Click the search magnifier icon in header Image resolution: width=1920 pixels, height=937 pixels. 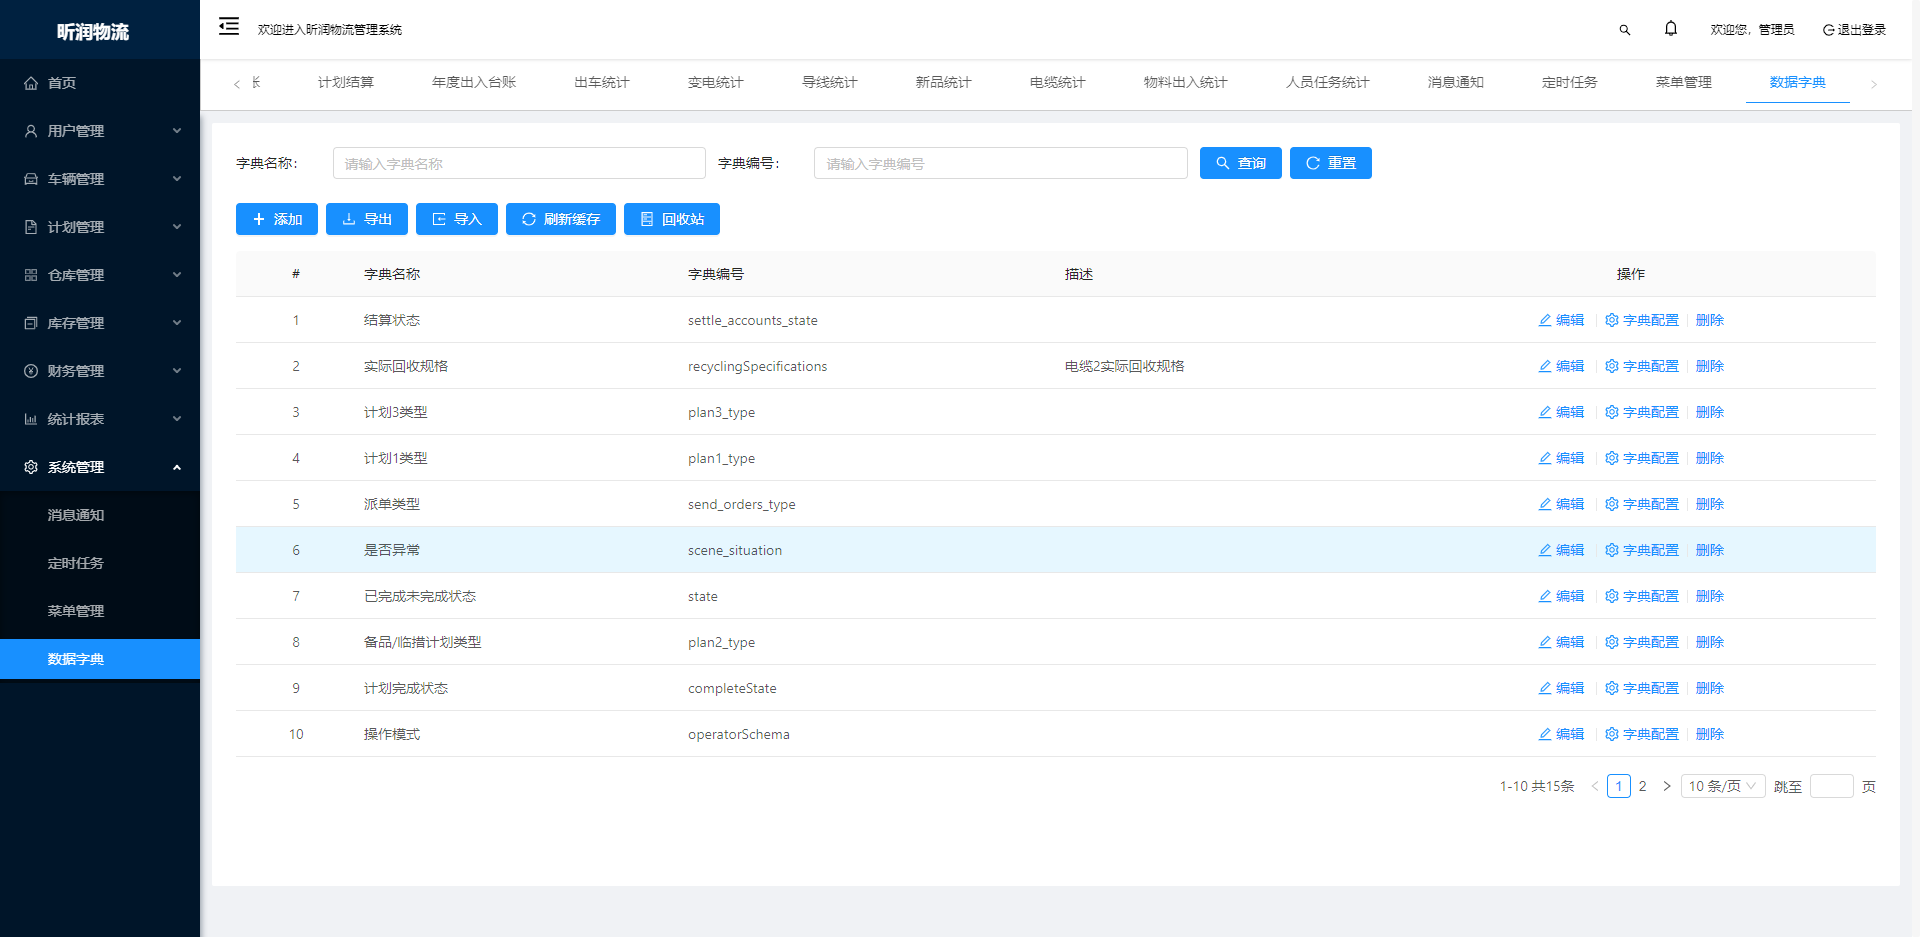point(1625,30)
